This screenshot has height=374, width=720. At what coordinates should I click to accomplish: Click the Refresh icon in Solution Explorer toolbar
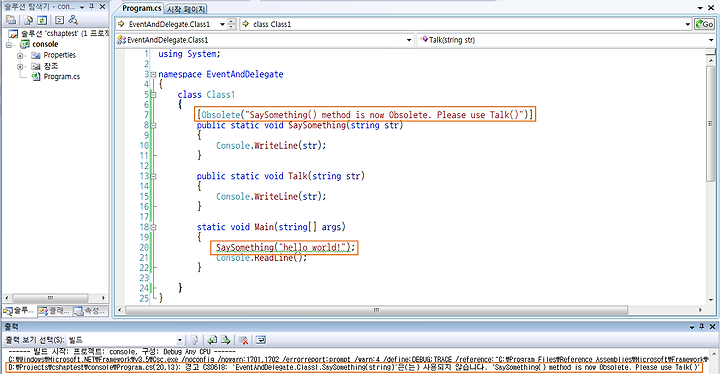tap(42, 20)
